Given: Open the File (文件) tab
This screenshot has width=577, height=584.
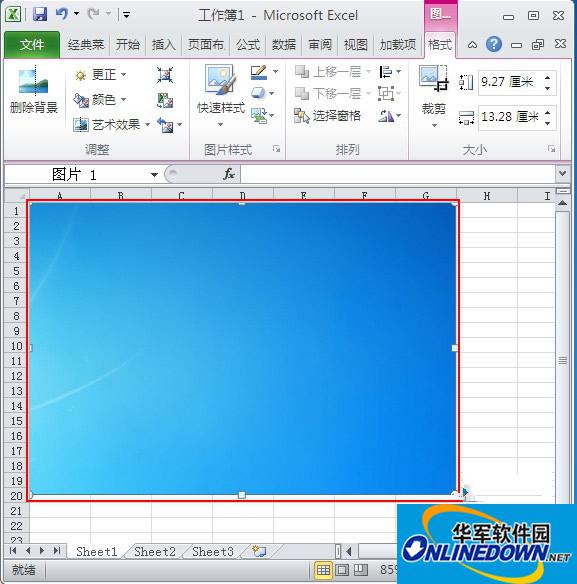Looking at the screenshot, I should (x=32, y=45).
